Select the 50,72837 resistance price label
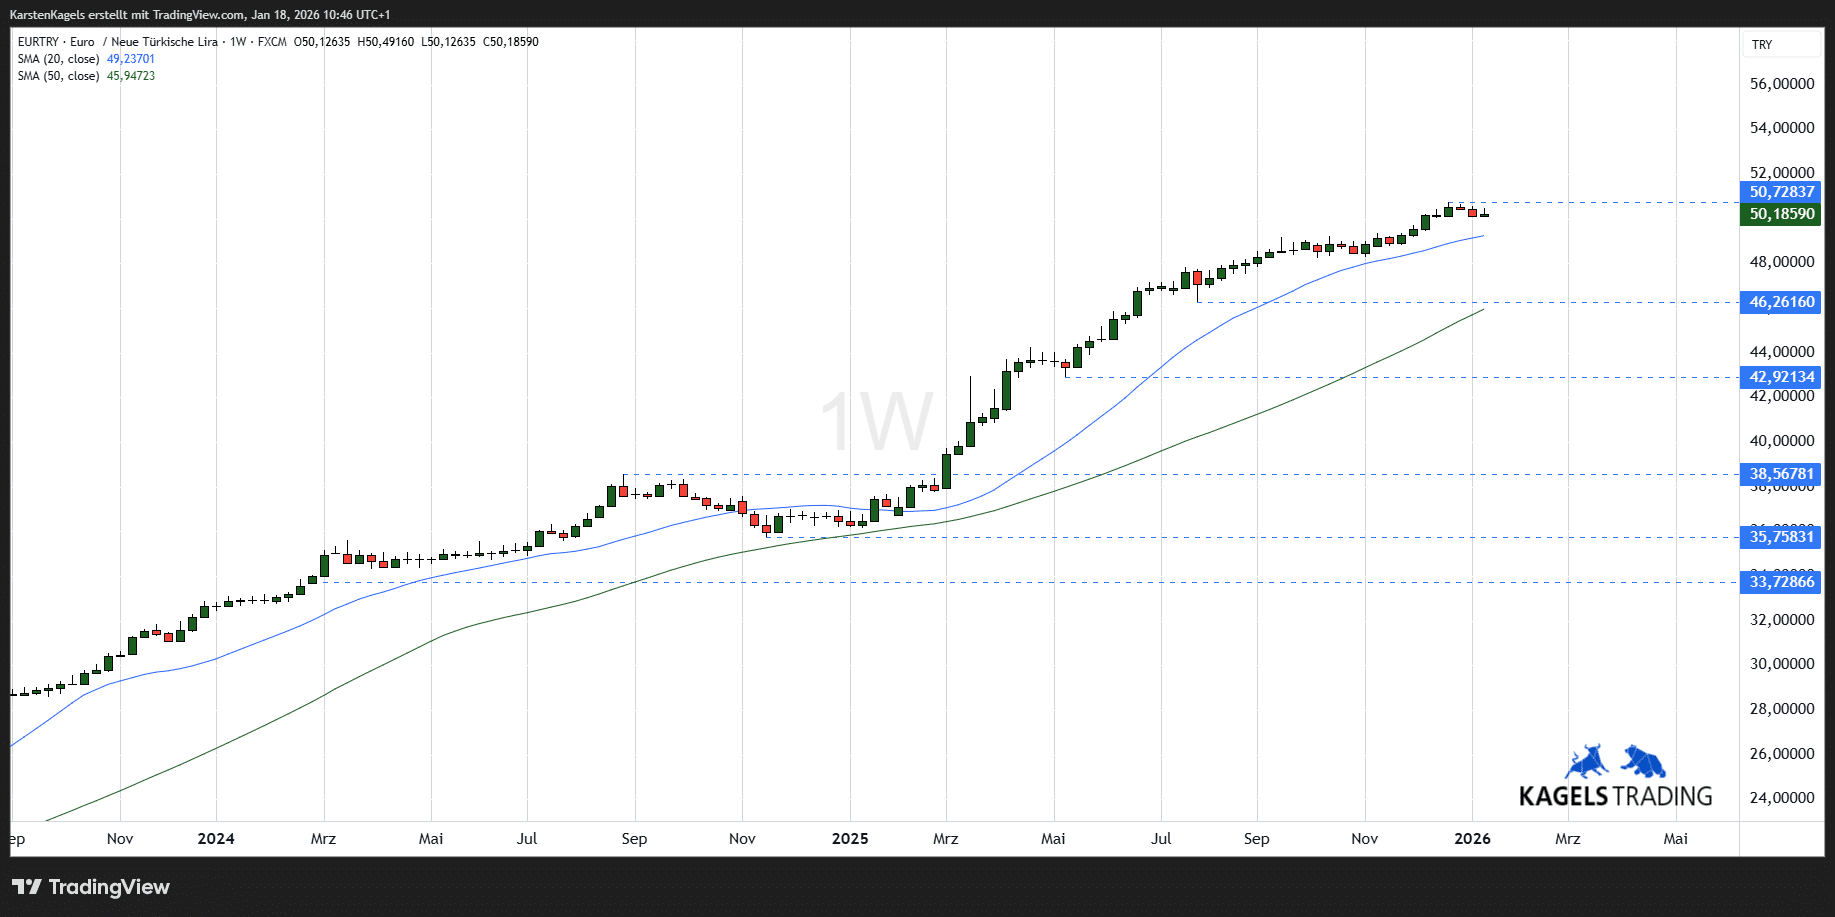 1780,192
